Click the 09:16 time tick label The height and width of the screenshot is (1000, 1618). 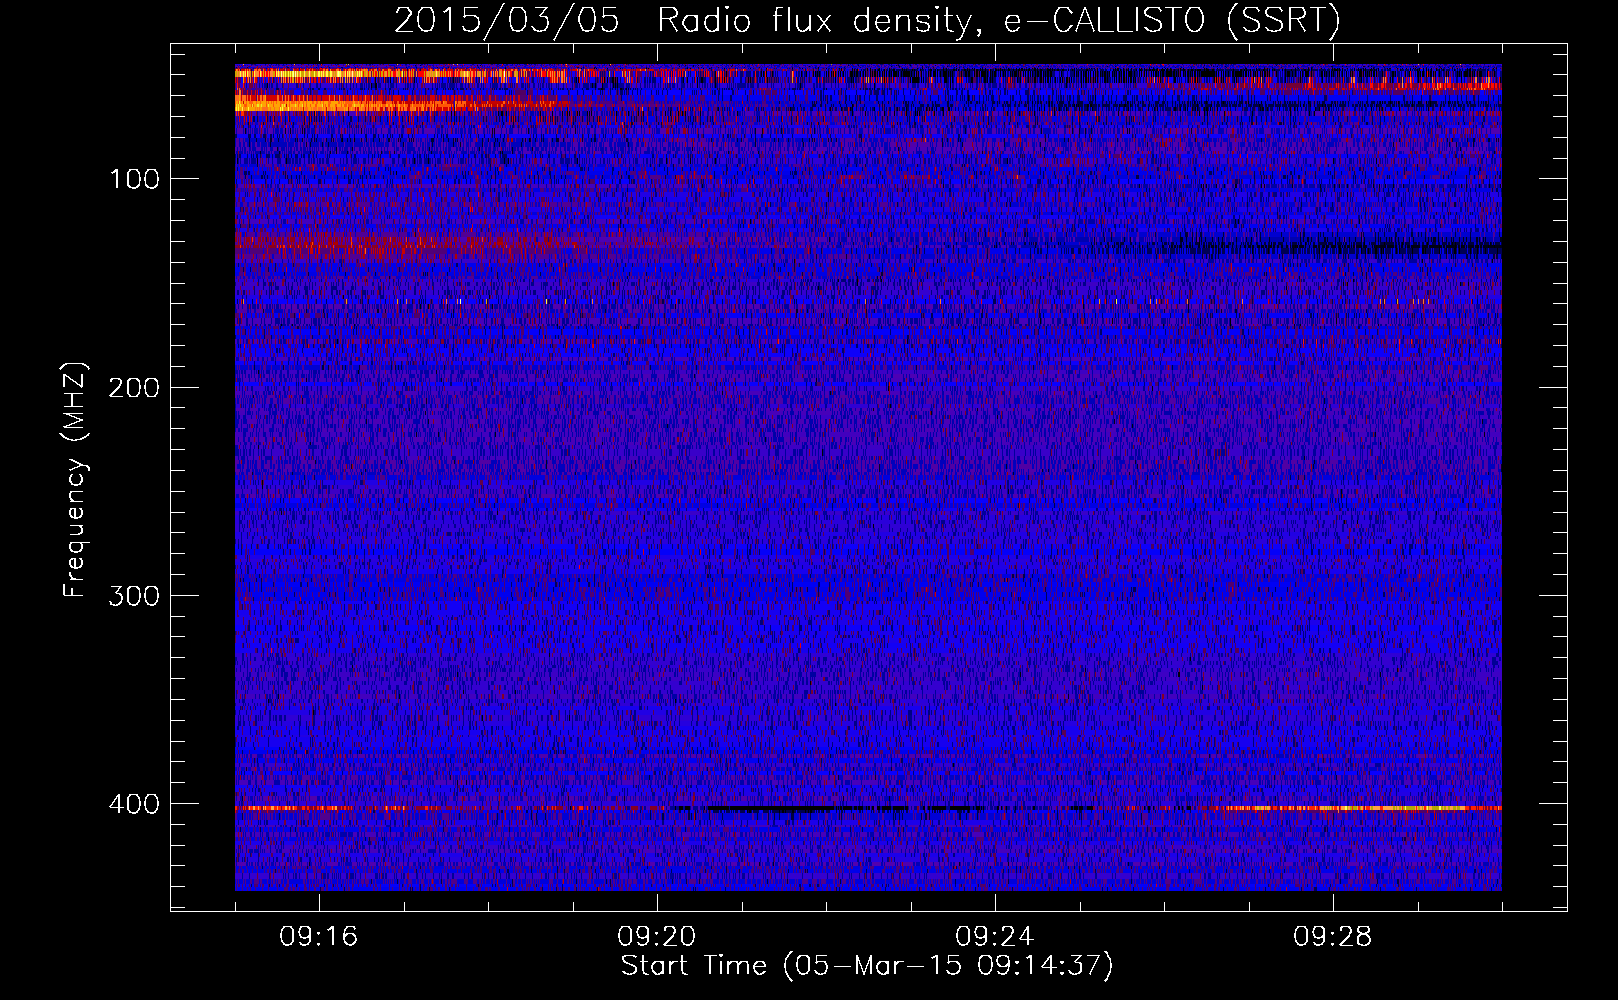point(319,937)
